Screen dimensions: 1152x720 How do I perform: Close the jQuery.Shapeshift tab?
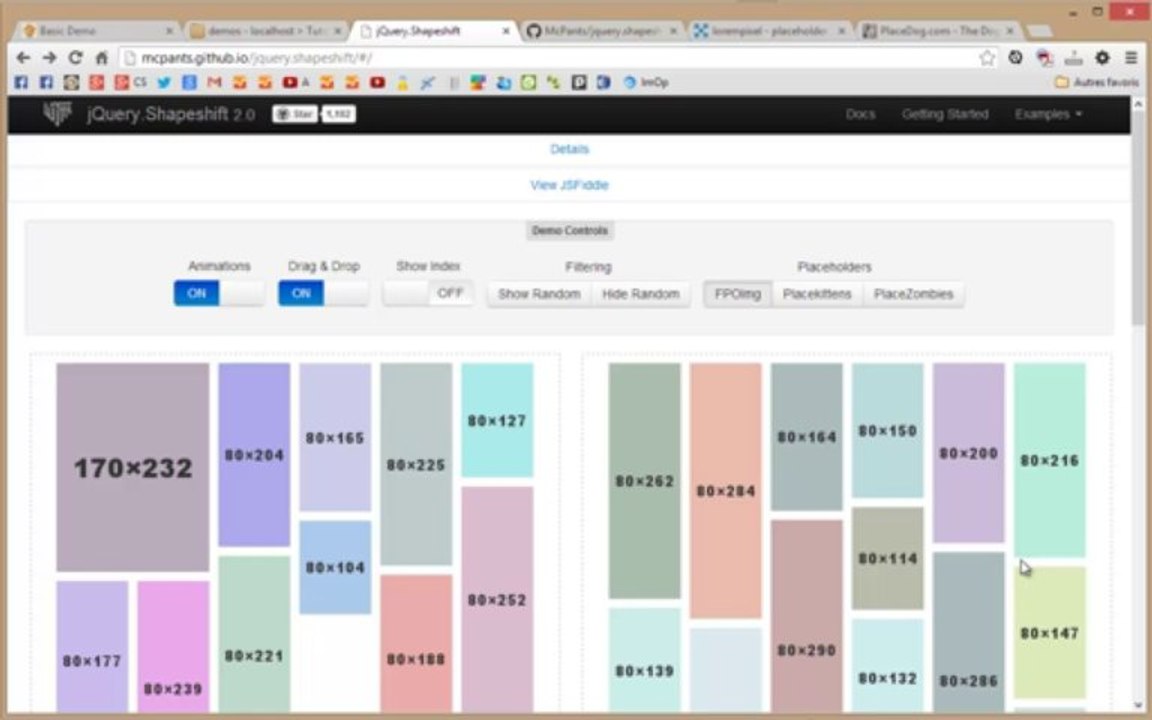[505, 31]
